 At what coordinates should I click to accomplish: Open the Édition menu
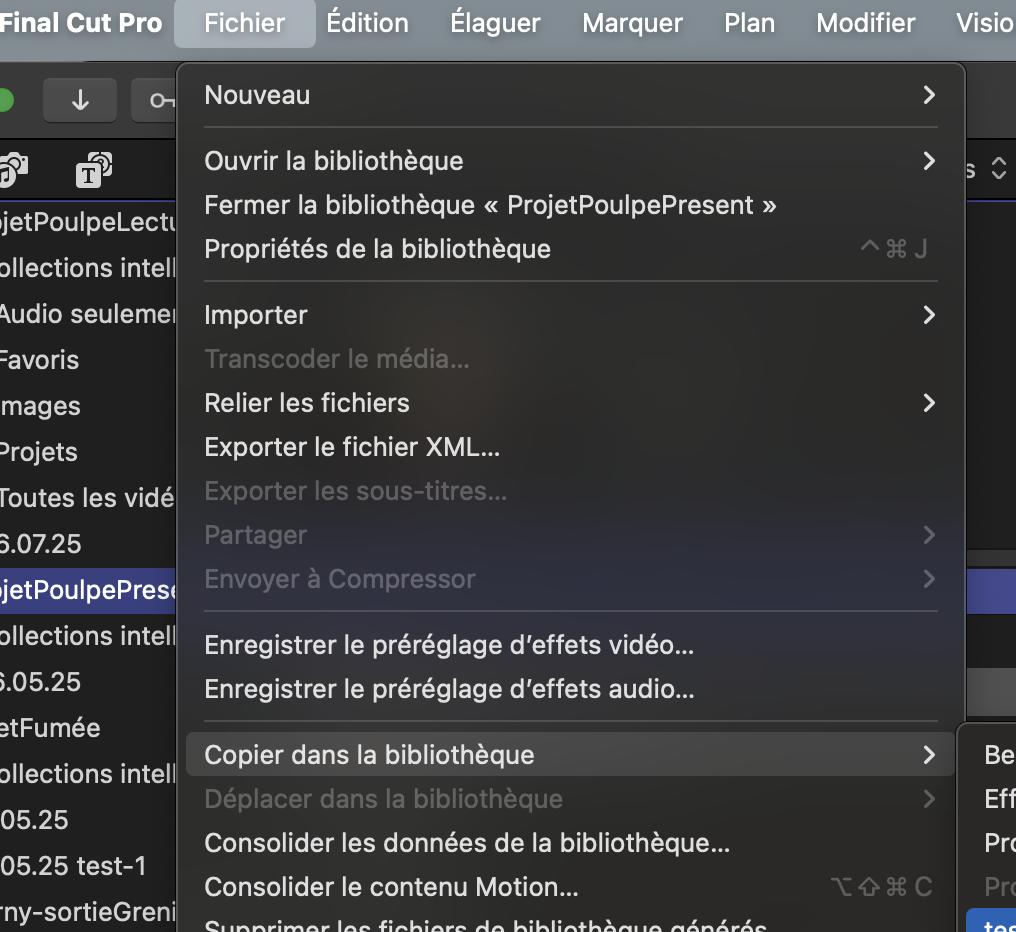(367, 23)
